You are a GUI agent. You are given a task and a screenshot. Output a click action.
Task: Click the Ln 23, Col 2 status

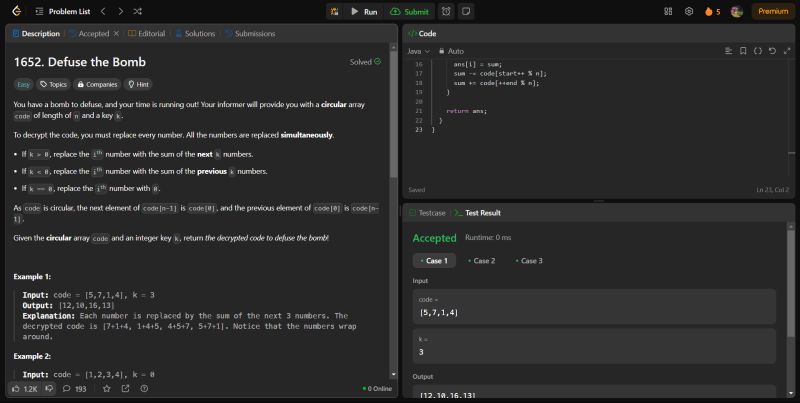(772, 190)
